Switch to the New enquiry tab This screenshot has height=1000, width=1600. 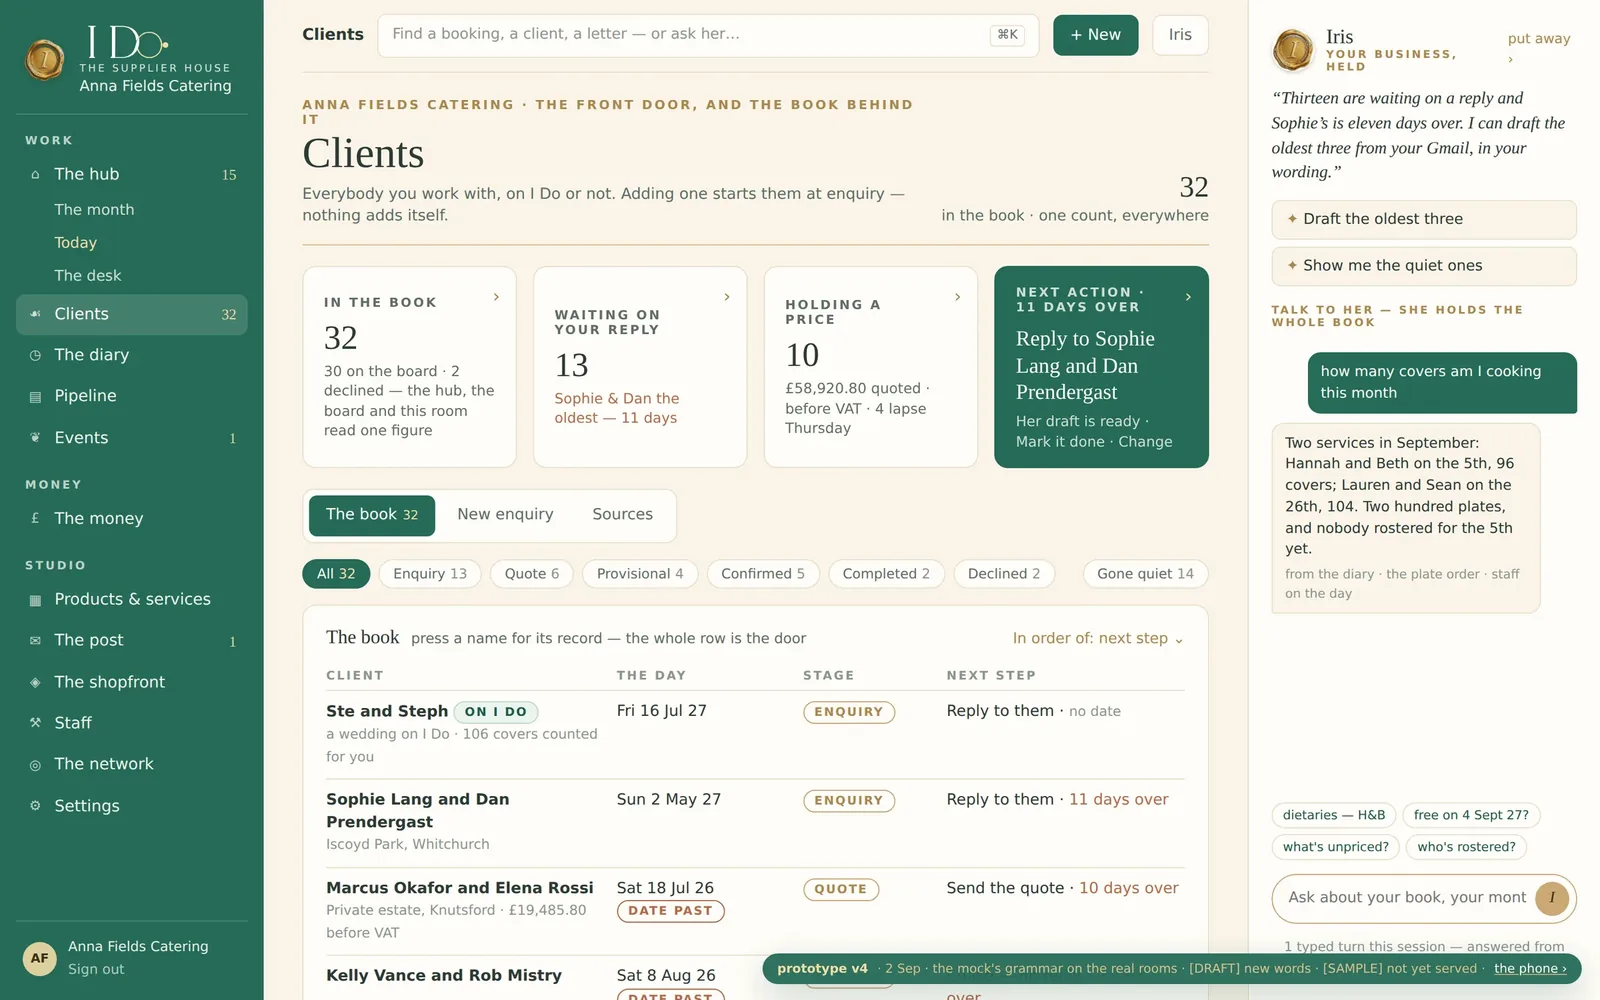505,514
